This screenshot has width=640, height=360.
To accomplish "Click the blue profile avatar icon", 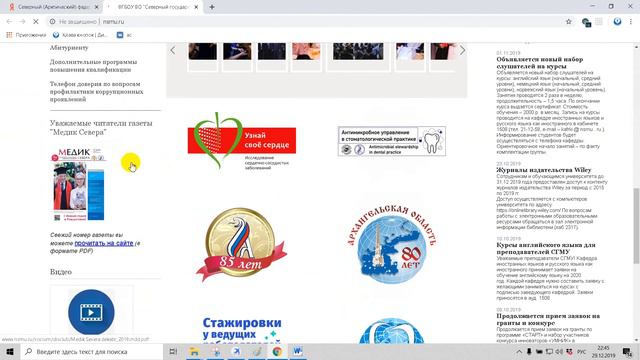I will pyautogui.click(x=617, y=22).
